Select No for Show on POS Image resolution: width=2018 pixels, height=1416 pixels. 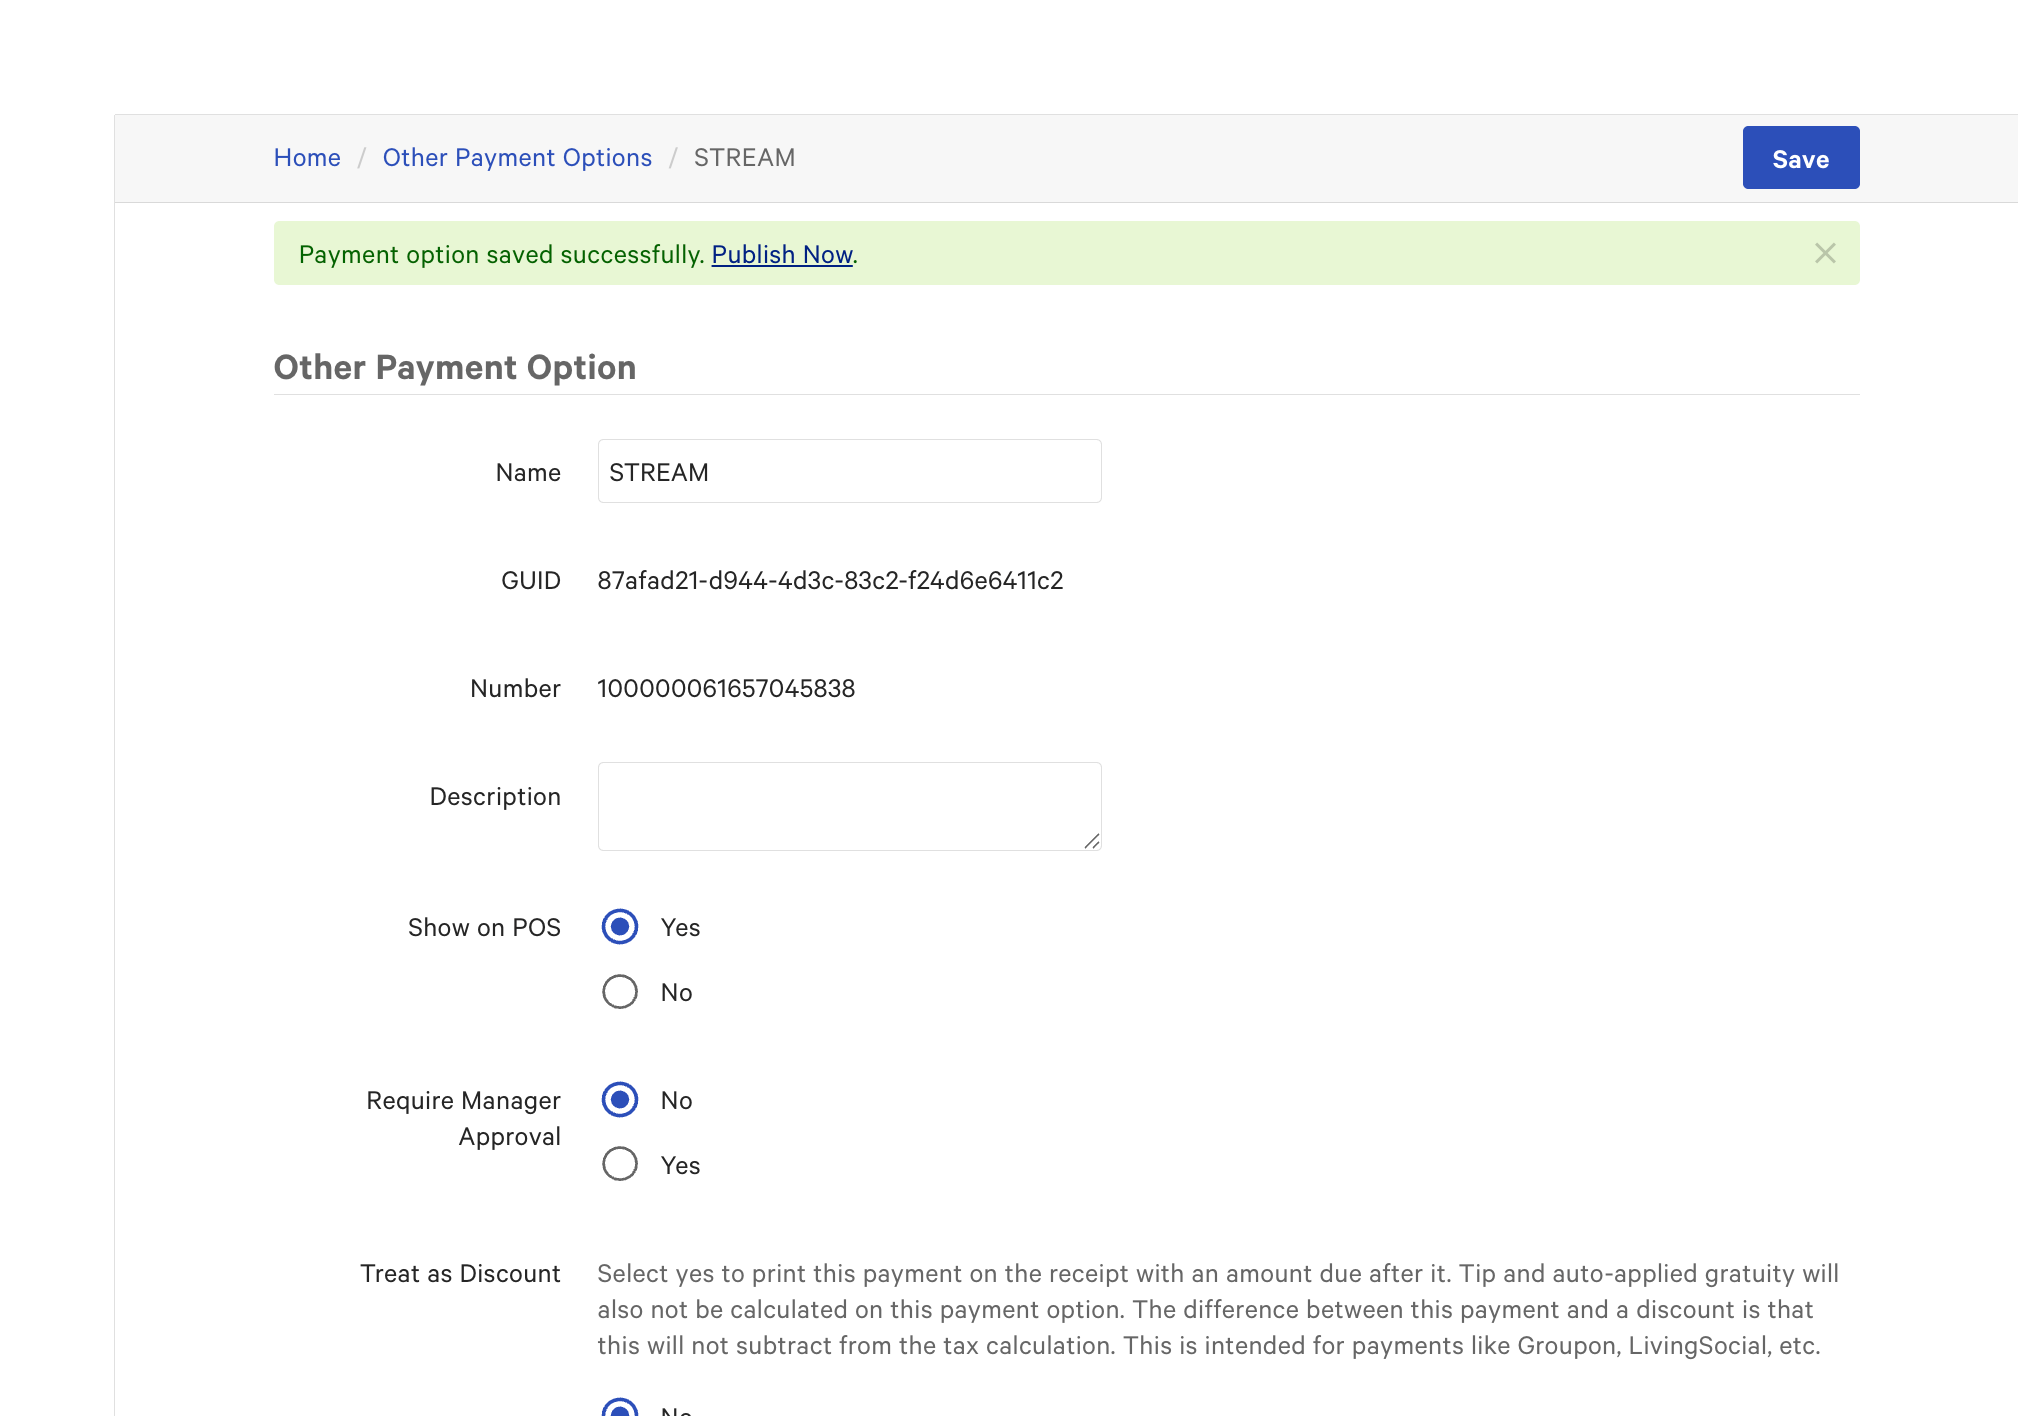point(620,992)
